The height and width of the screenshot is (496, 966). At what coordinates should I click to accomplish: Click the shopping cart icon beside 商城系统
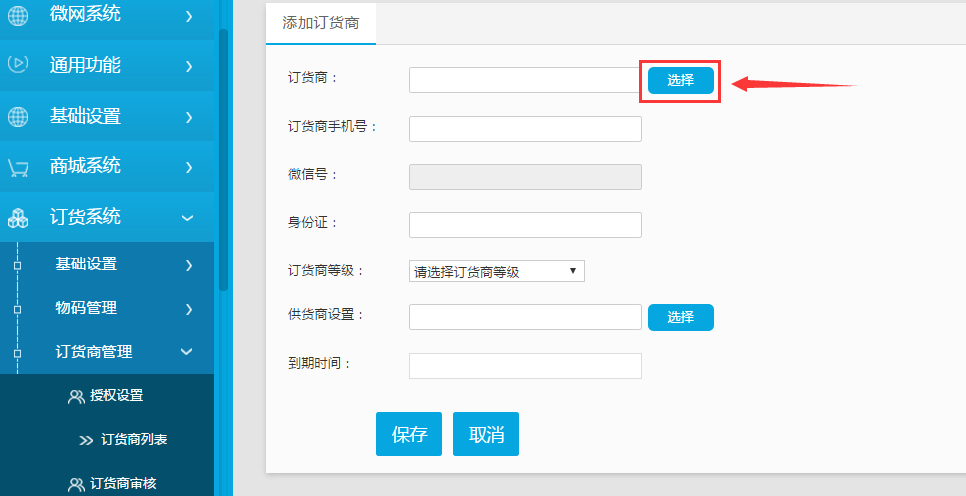pos(18,168)
